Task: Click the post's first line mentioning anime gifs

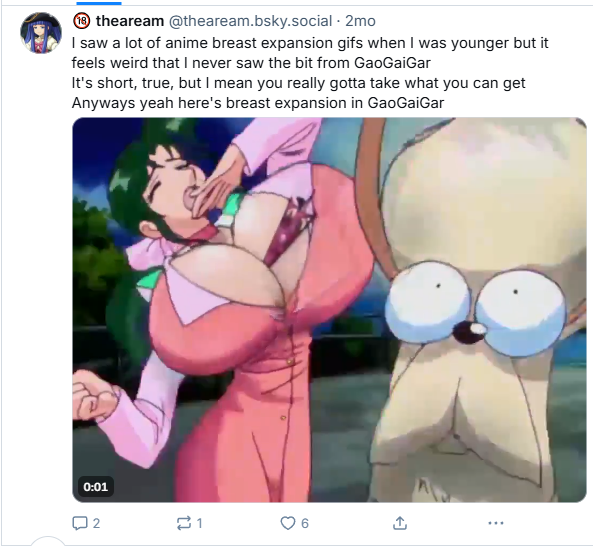Action: tap(310, 43)
